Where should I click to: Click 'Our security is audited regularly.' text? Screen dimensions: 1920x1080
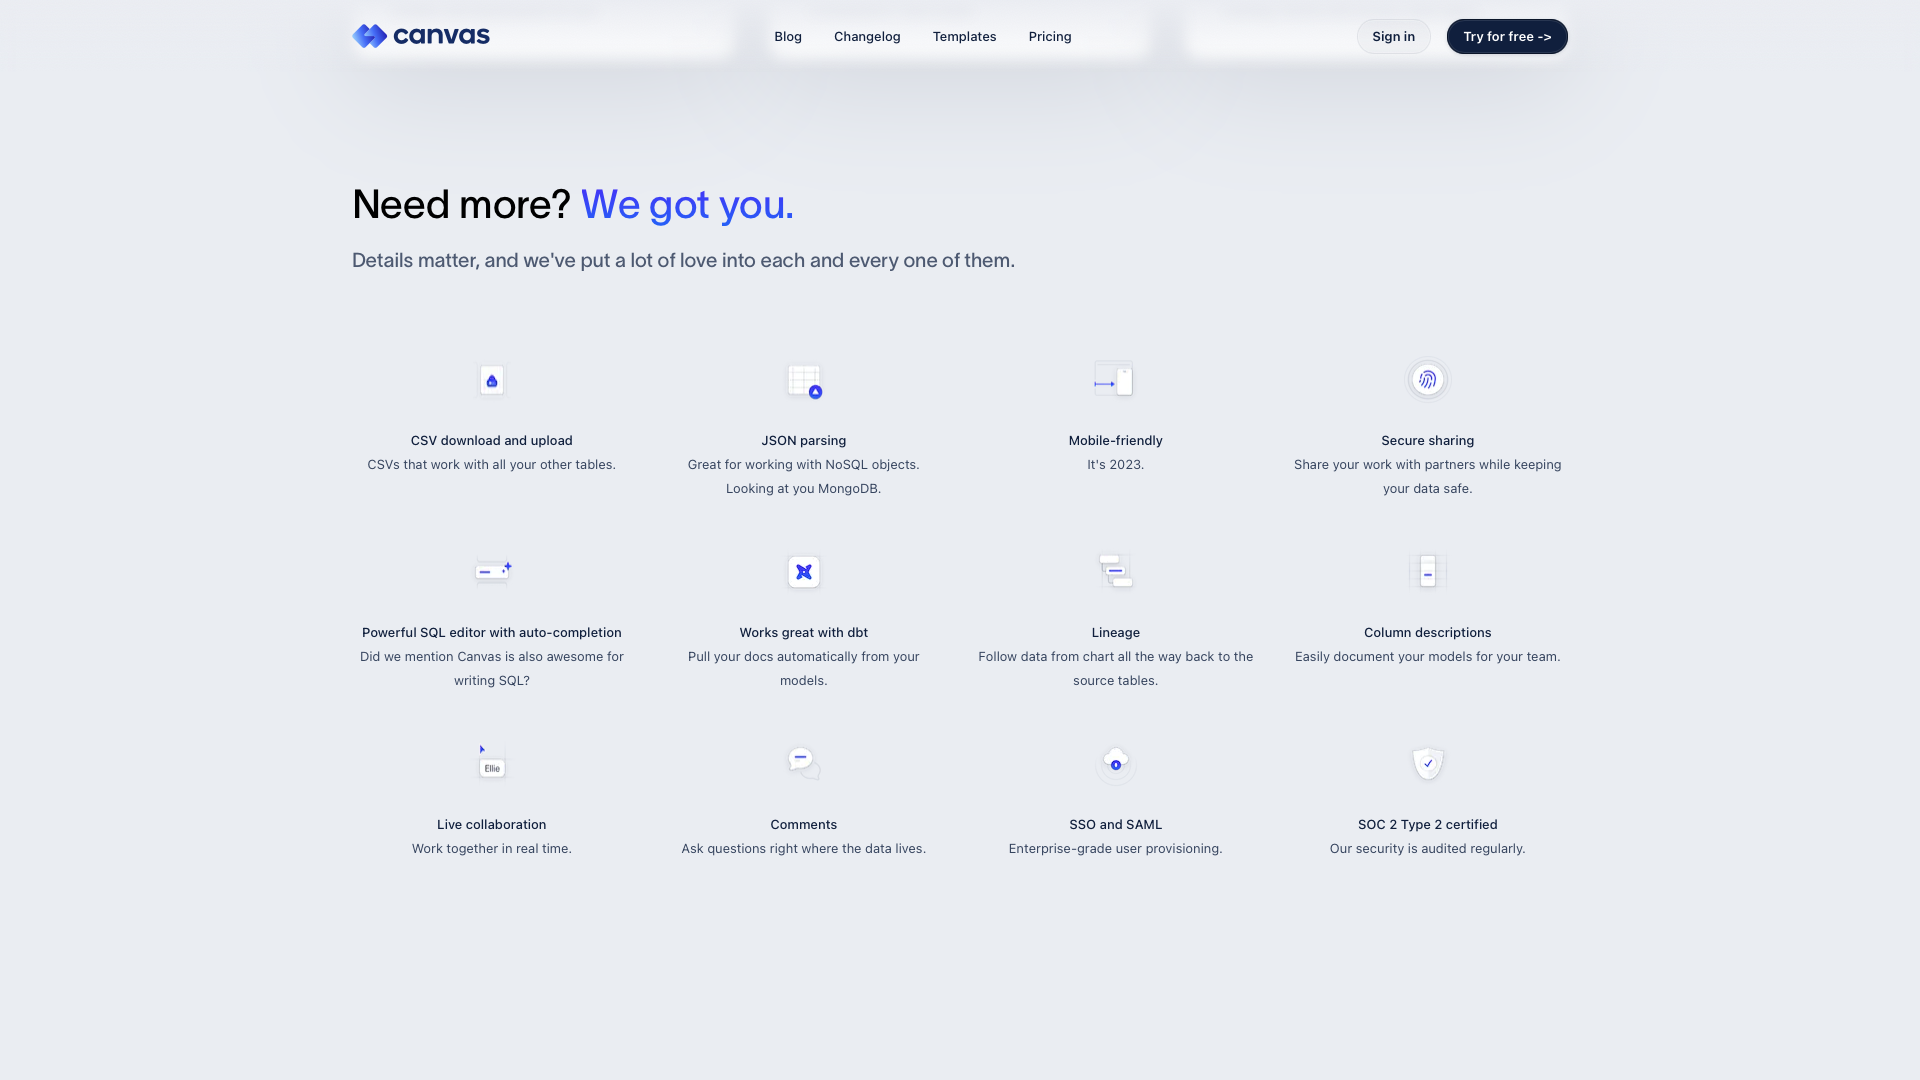click(x=1428, y=848)
